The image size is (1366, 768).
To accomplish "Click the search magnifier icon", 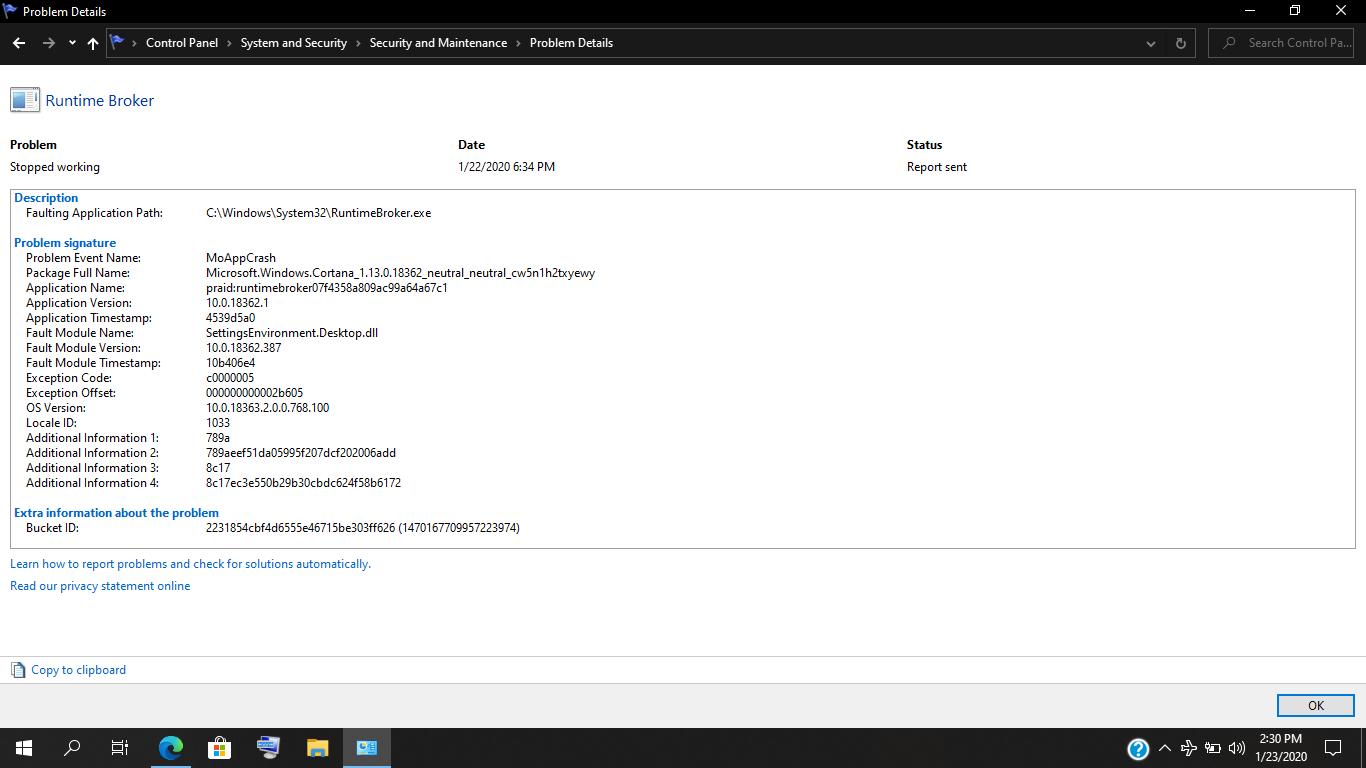I will tap(1228, 43).
